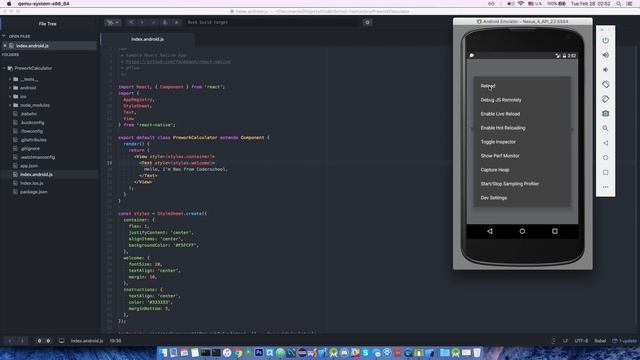Choose Enable Live Reload
640x360 pixels.
[522, 114]
